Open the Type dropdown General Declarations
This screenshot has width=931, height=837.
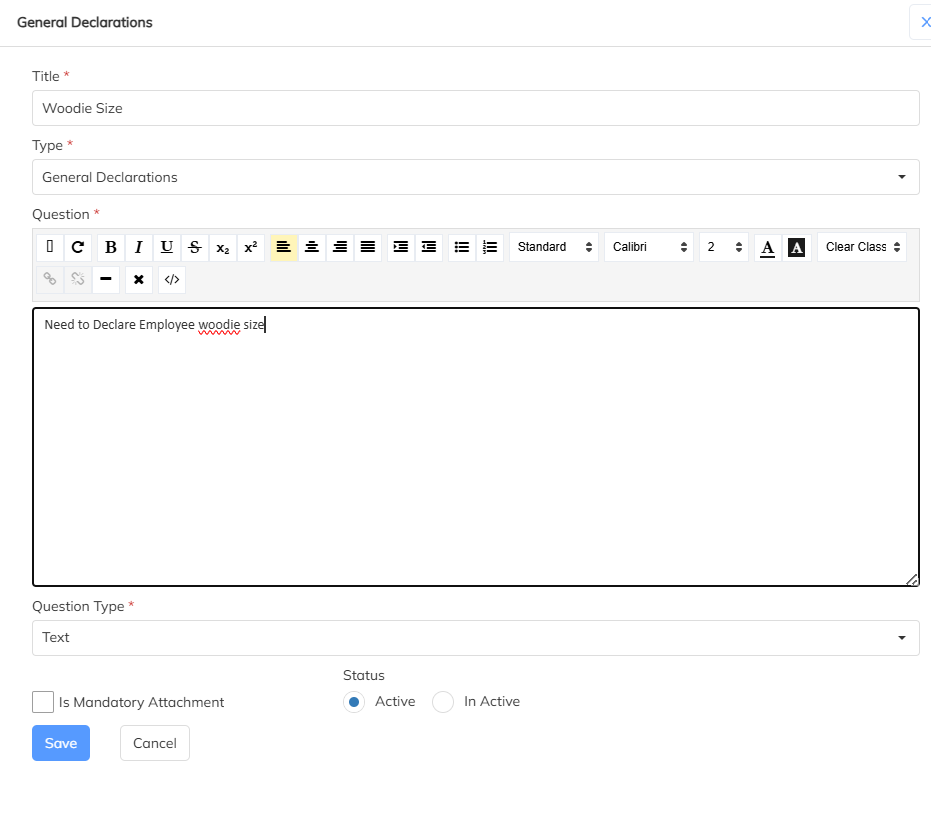click(x=476, y=177)
